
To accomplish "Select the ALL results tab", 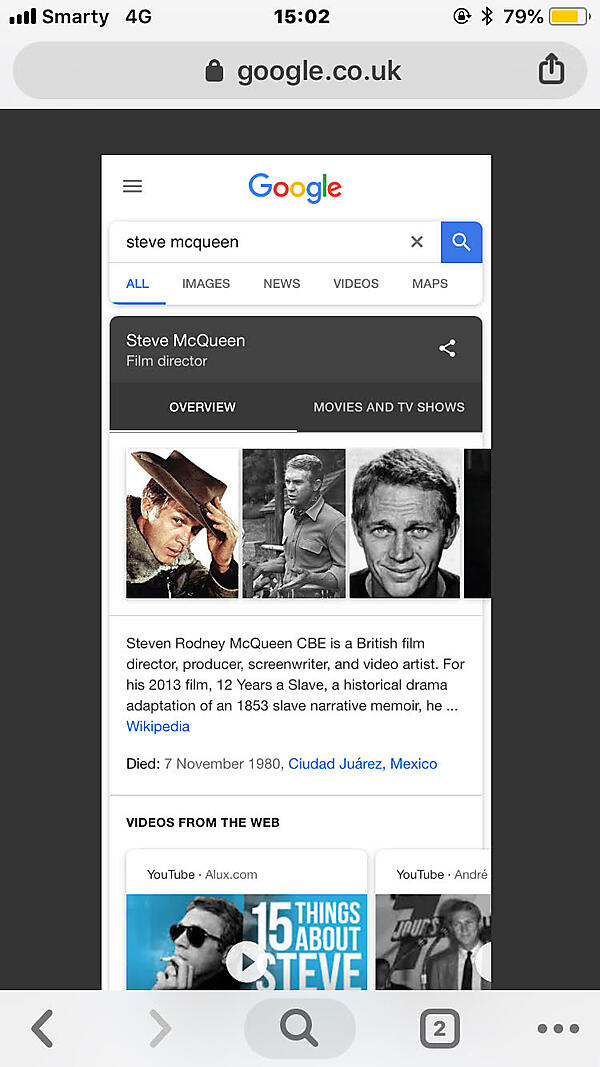I will 137,284.
